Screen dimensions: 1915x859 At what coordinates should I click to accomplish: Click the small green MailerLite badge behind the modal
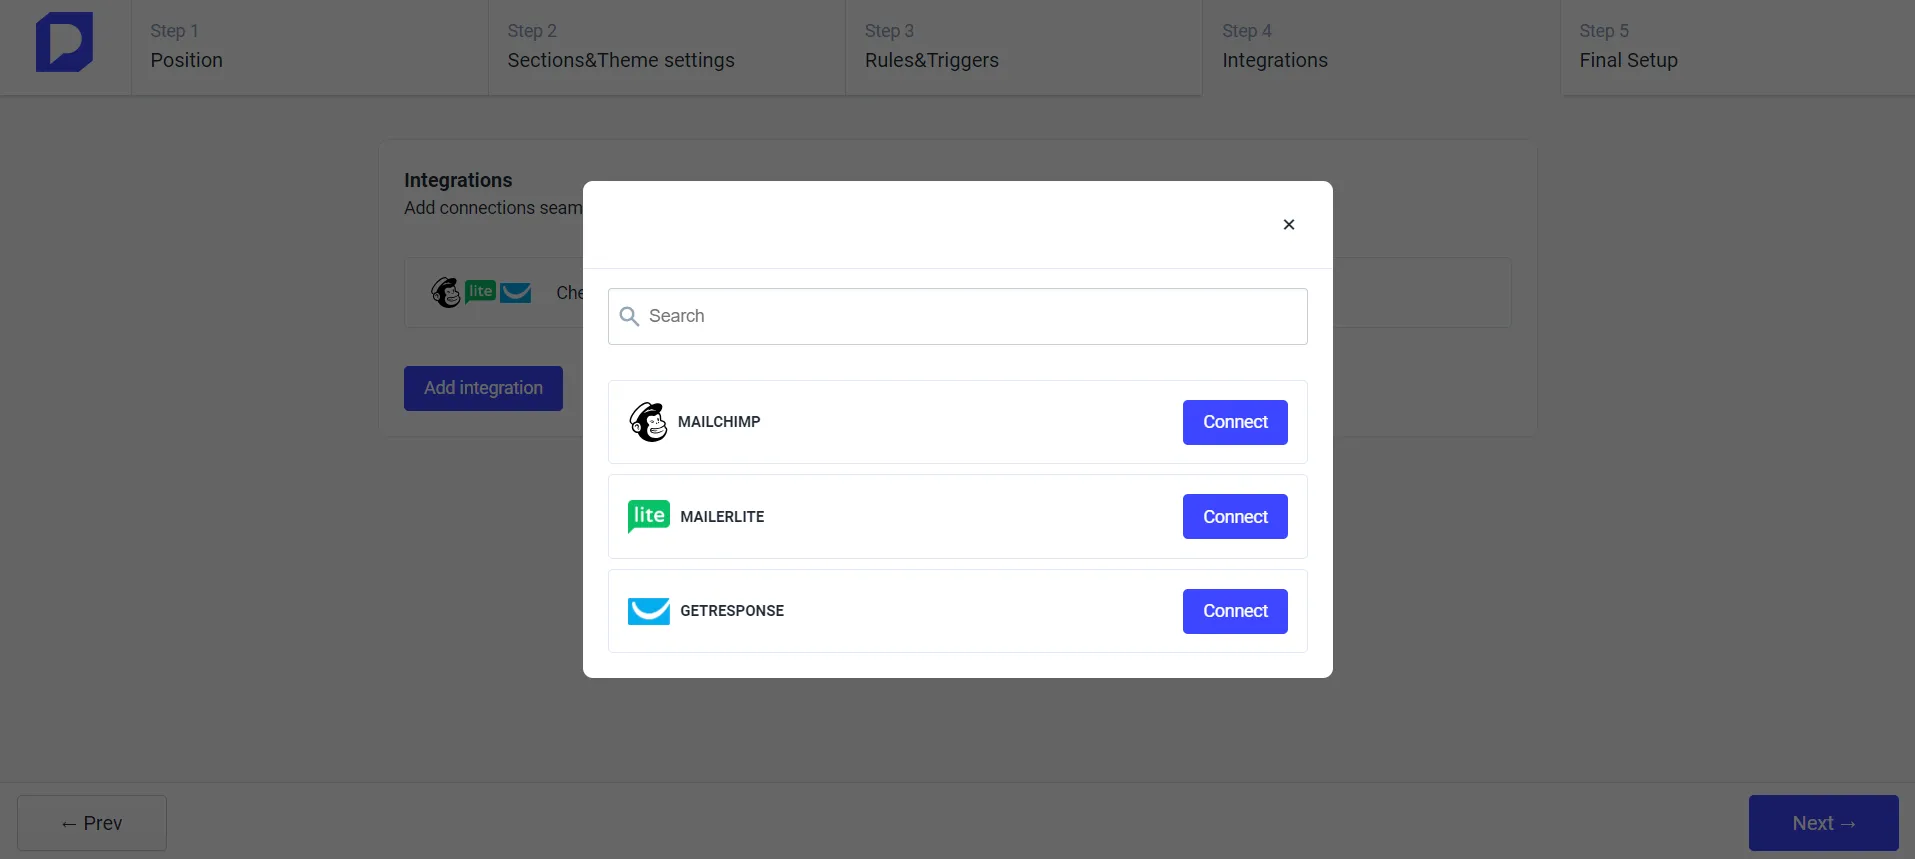[x=481, y=291]
